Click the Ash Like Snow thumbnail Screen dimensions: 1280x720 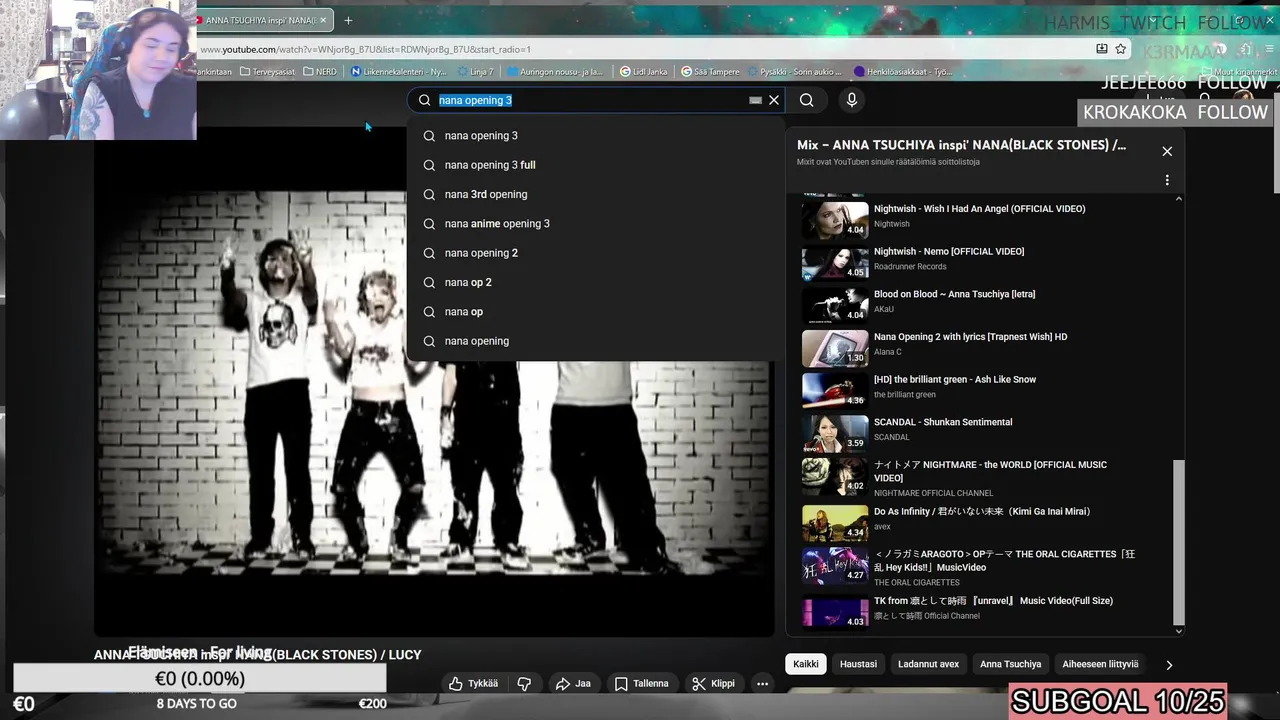pos(835,391)
